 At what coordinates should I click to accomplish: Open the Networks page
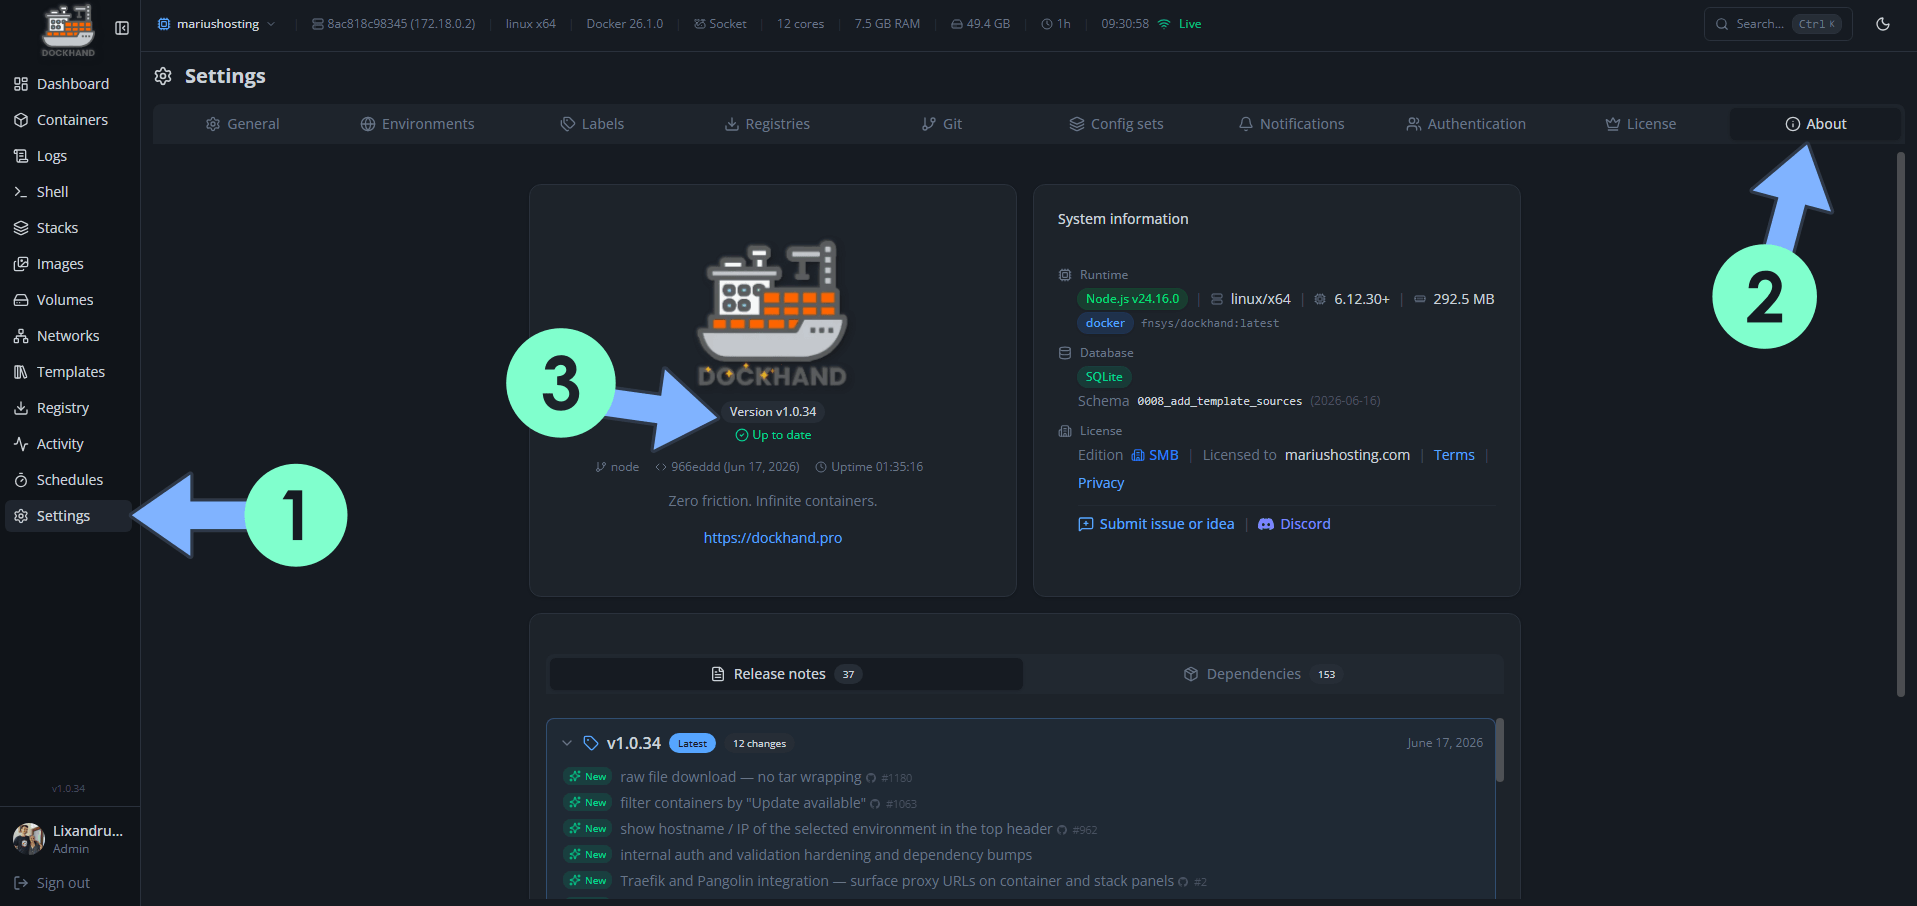[68, 336]
